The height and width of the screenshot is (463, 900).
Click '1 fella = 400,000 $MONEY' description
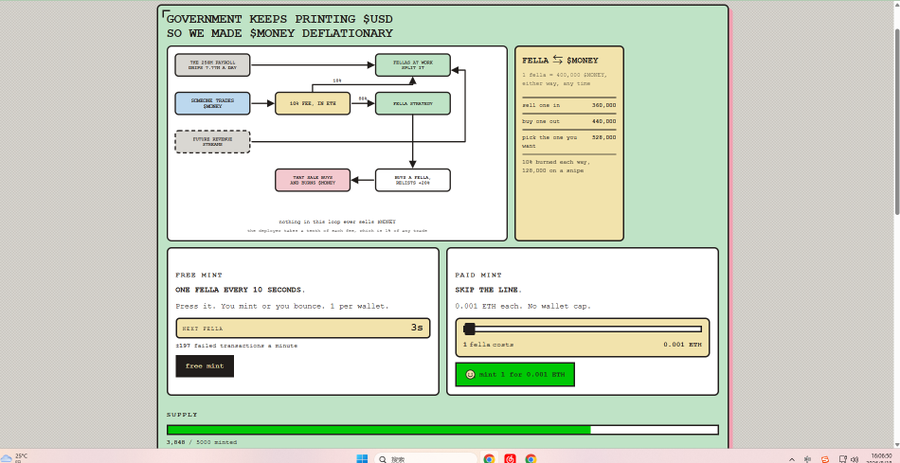point(564,79)
